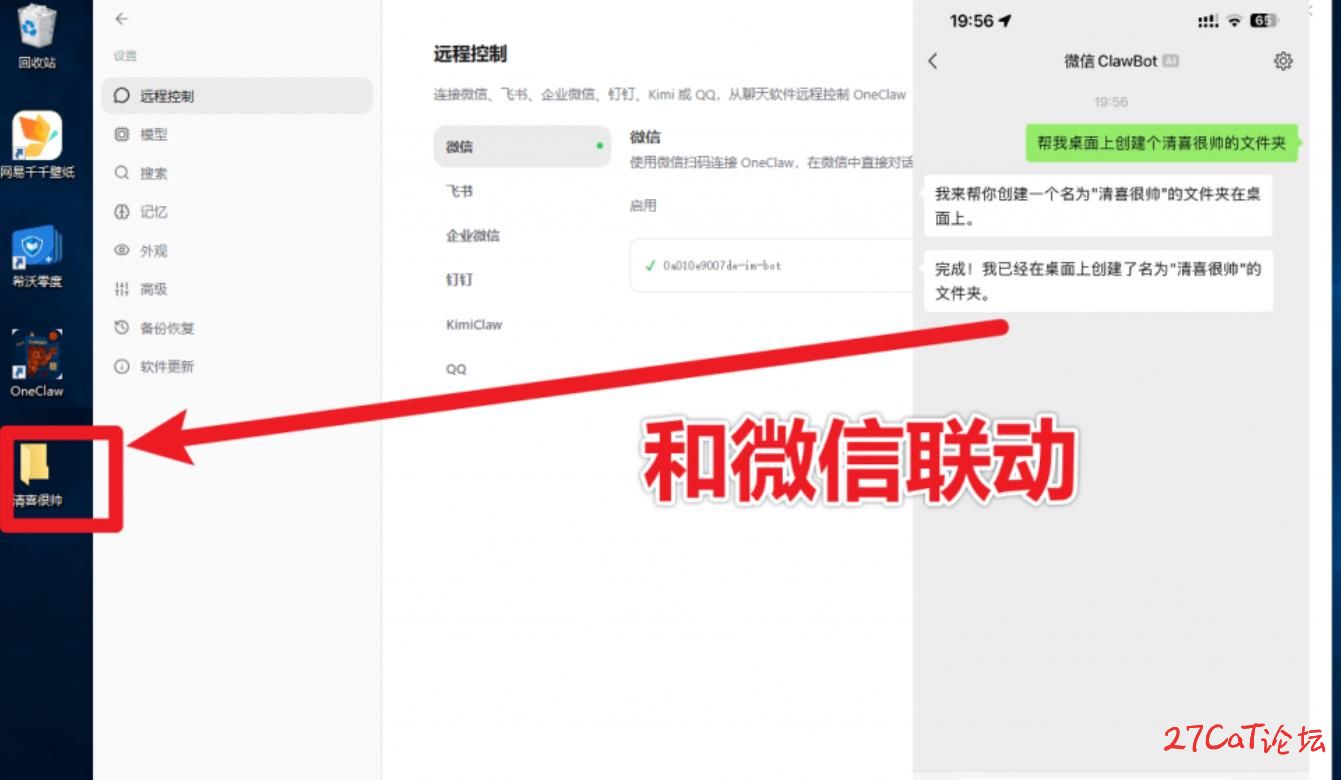Select the 微信 channel tab

click(521, 146)
